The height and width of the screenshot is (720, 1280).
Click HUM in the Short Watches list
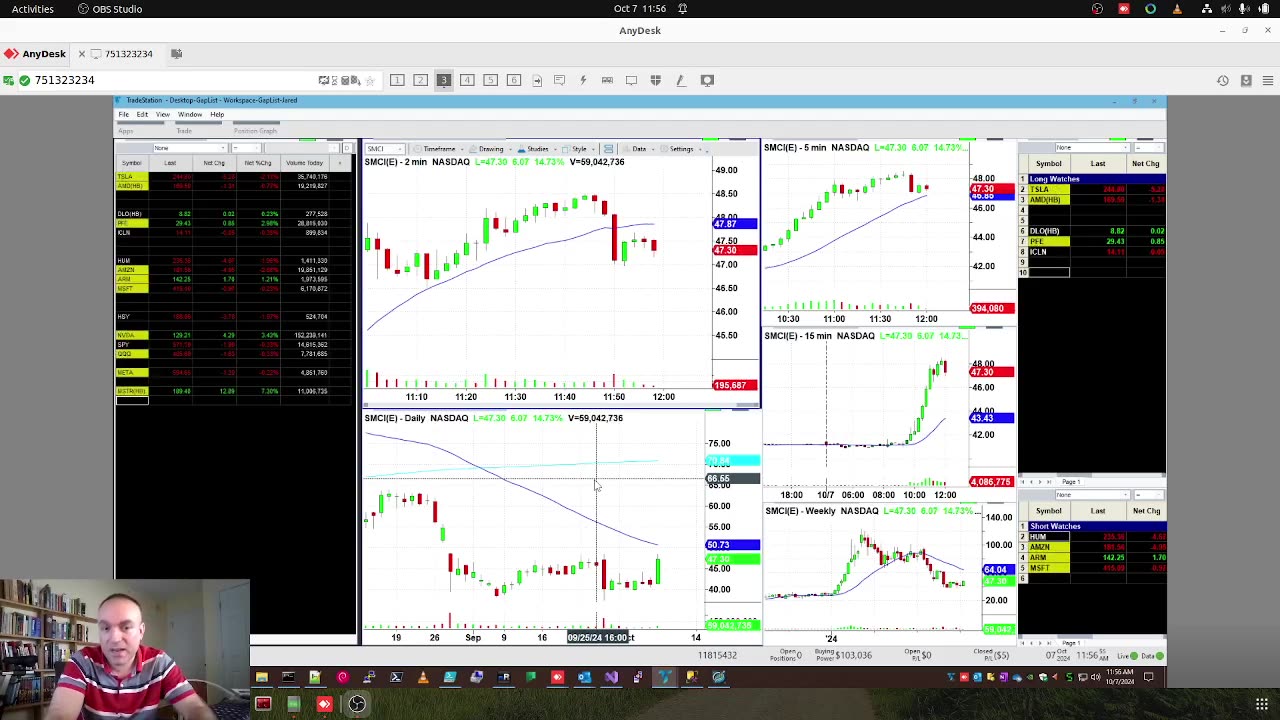(x=1049, y=537)
